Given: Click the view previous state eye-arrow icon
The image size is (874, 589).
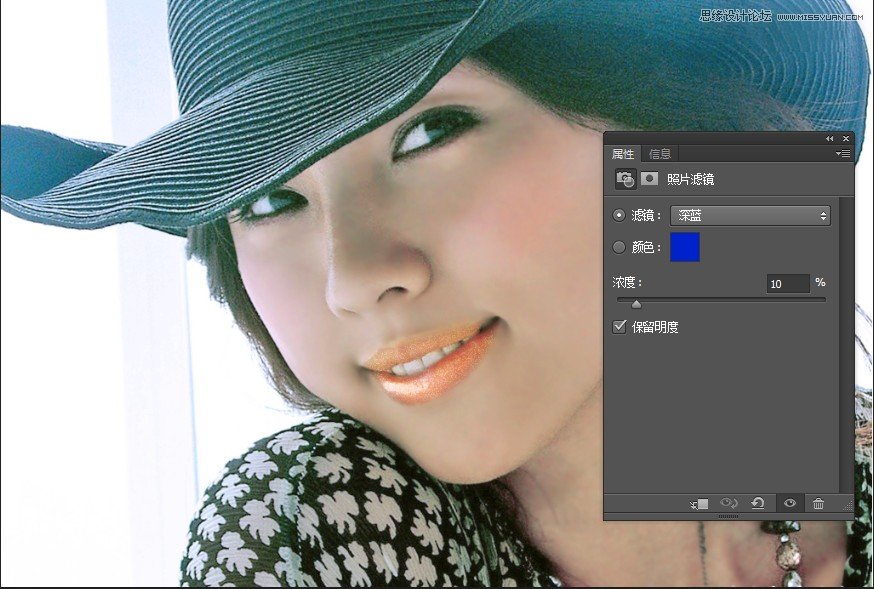Looking at the screenshot, I should click(x=728, y=503).
